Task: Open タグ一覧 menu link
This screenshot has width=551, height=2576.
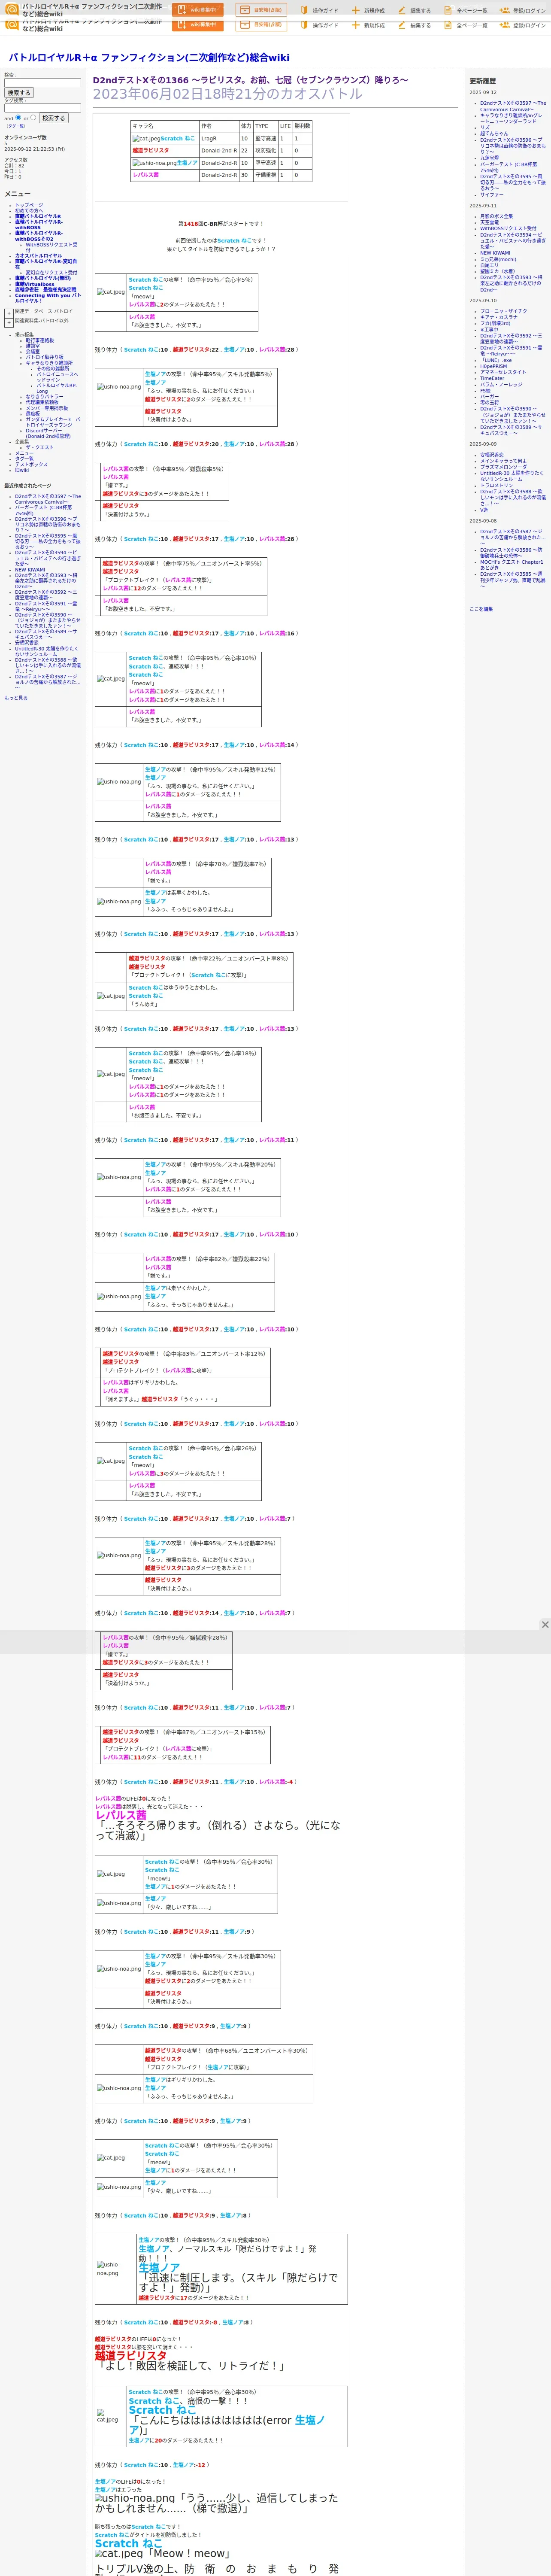Action: pos(24,459)
